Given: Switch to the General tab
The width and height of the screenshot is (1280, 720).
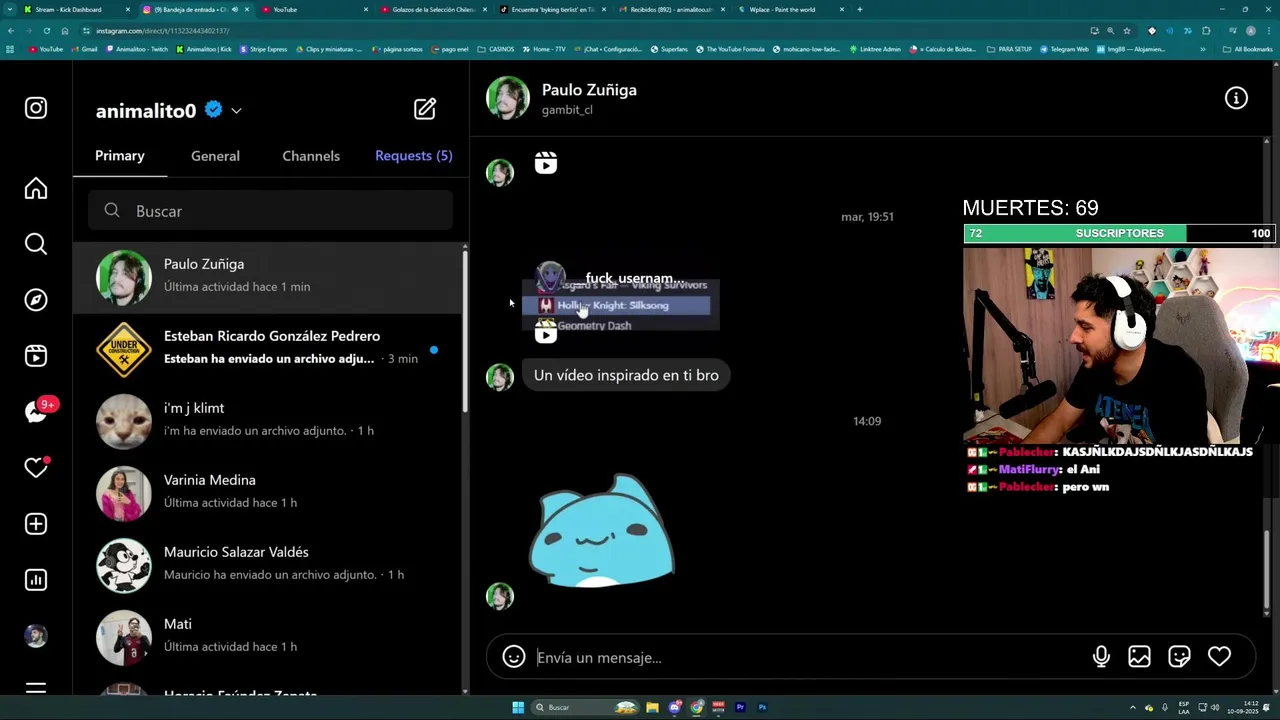Looking at the screenshot, I should [x=215, y=156].
